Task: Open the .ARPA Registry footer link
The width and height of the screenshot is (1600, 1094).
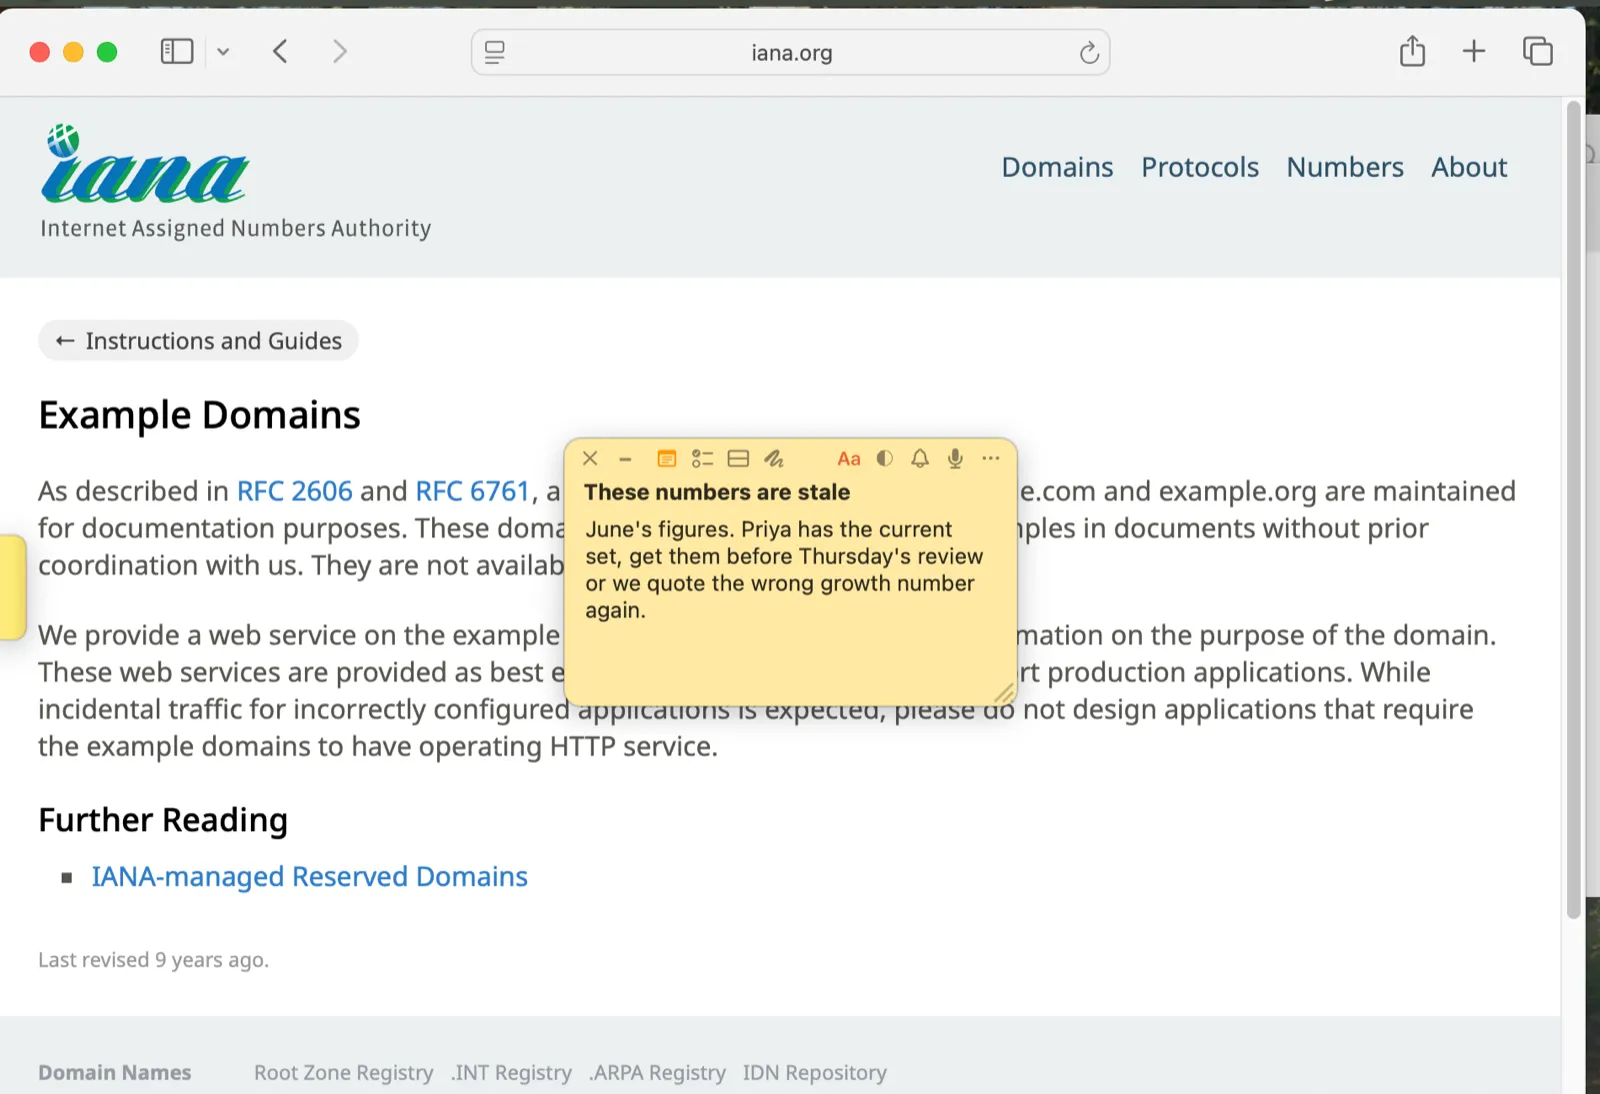Action: point(657,1073)
